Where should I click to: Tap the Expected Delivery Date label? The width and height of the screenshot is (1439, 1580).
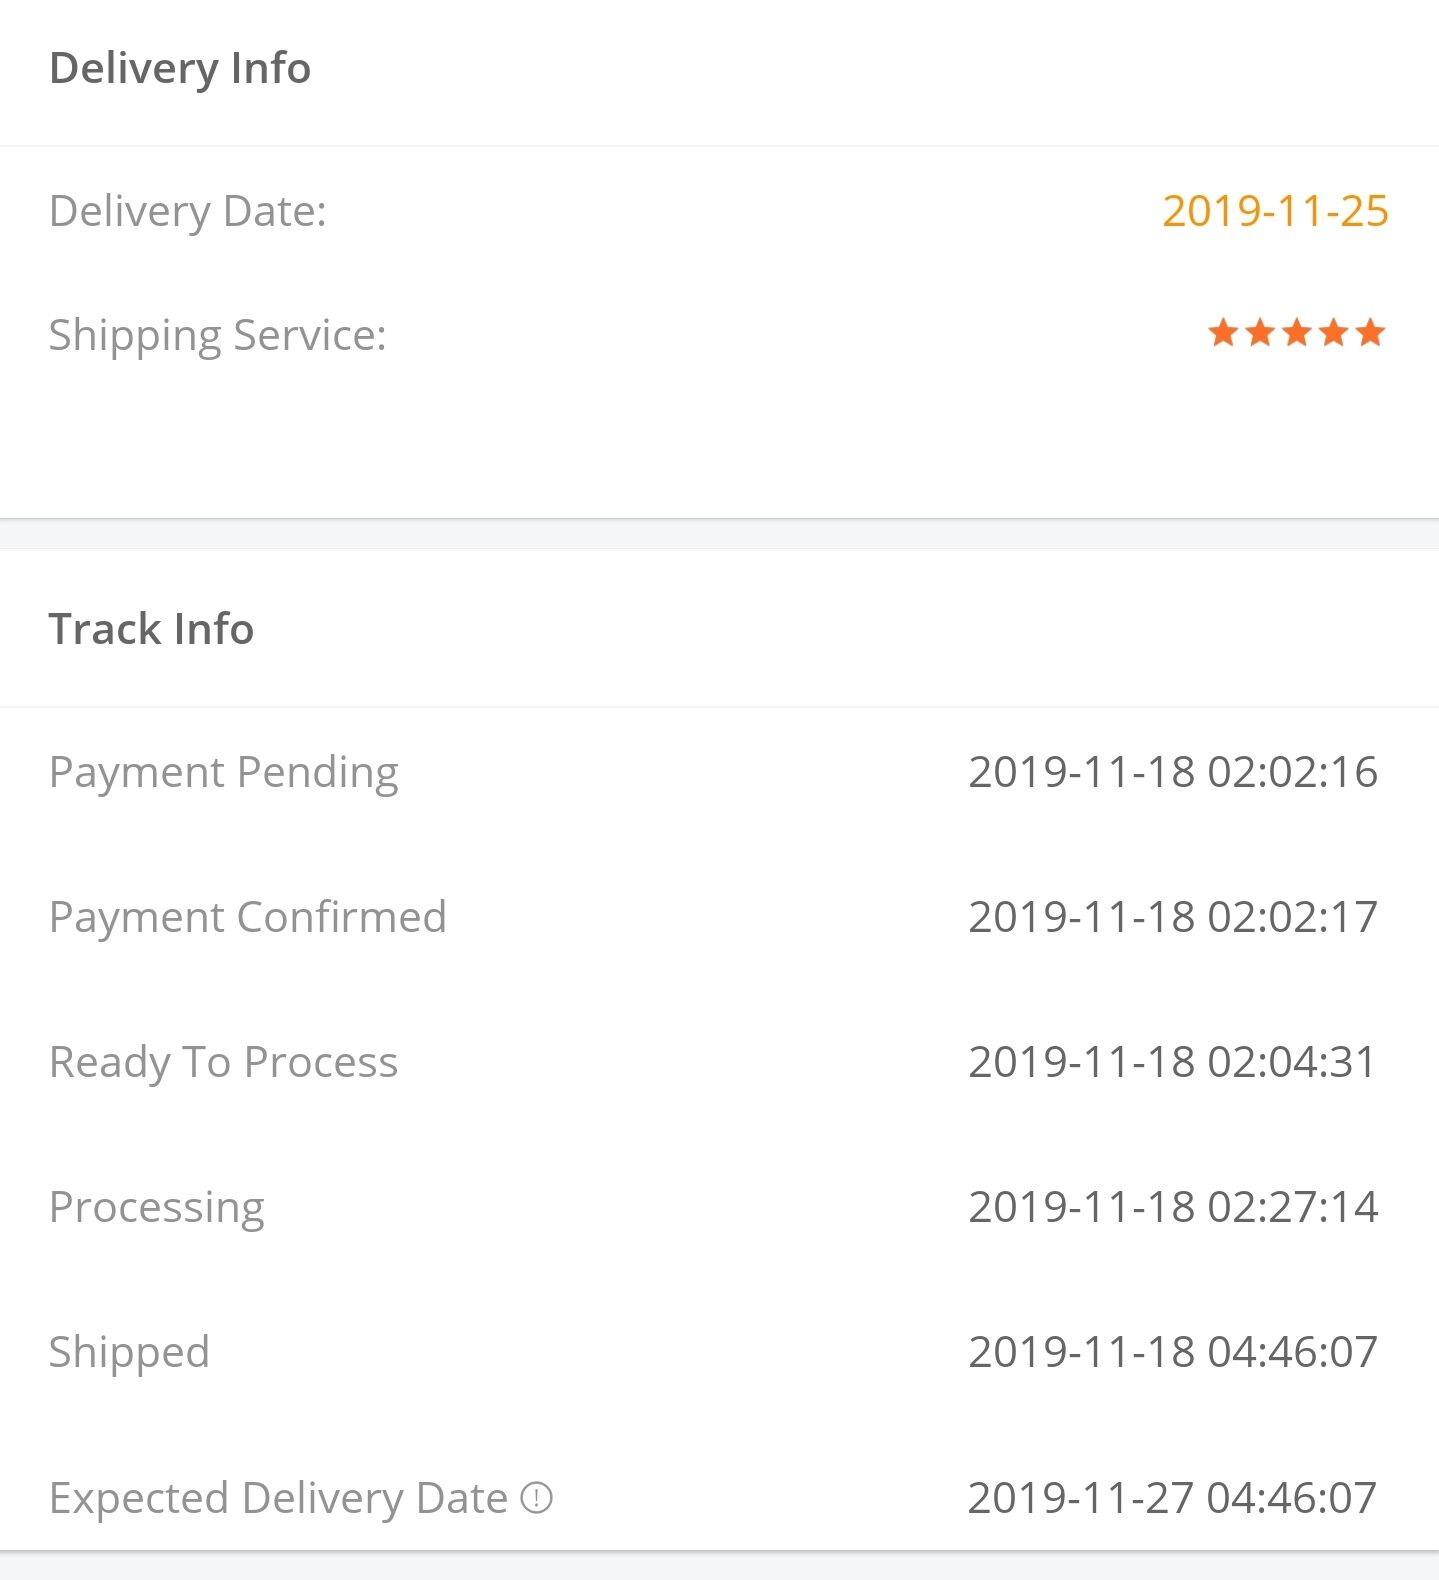(x=279, y=1498)
